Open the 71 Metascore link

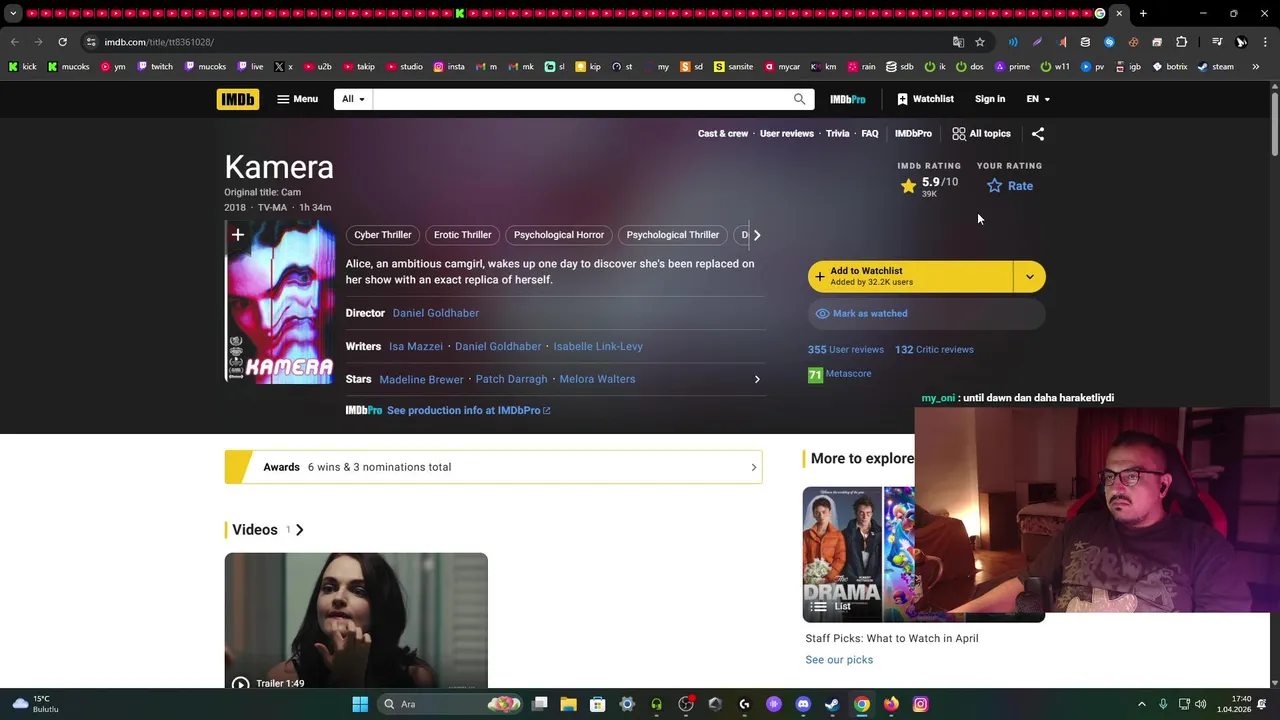pos(840,374)
